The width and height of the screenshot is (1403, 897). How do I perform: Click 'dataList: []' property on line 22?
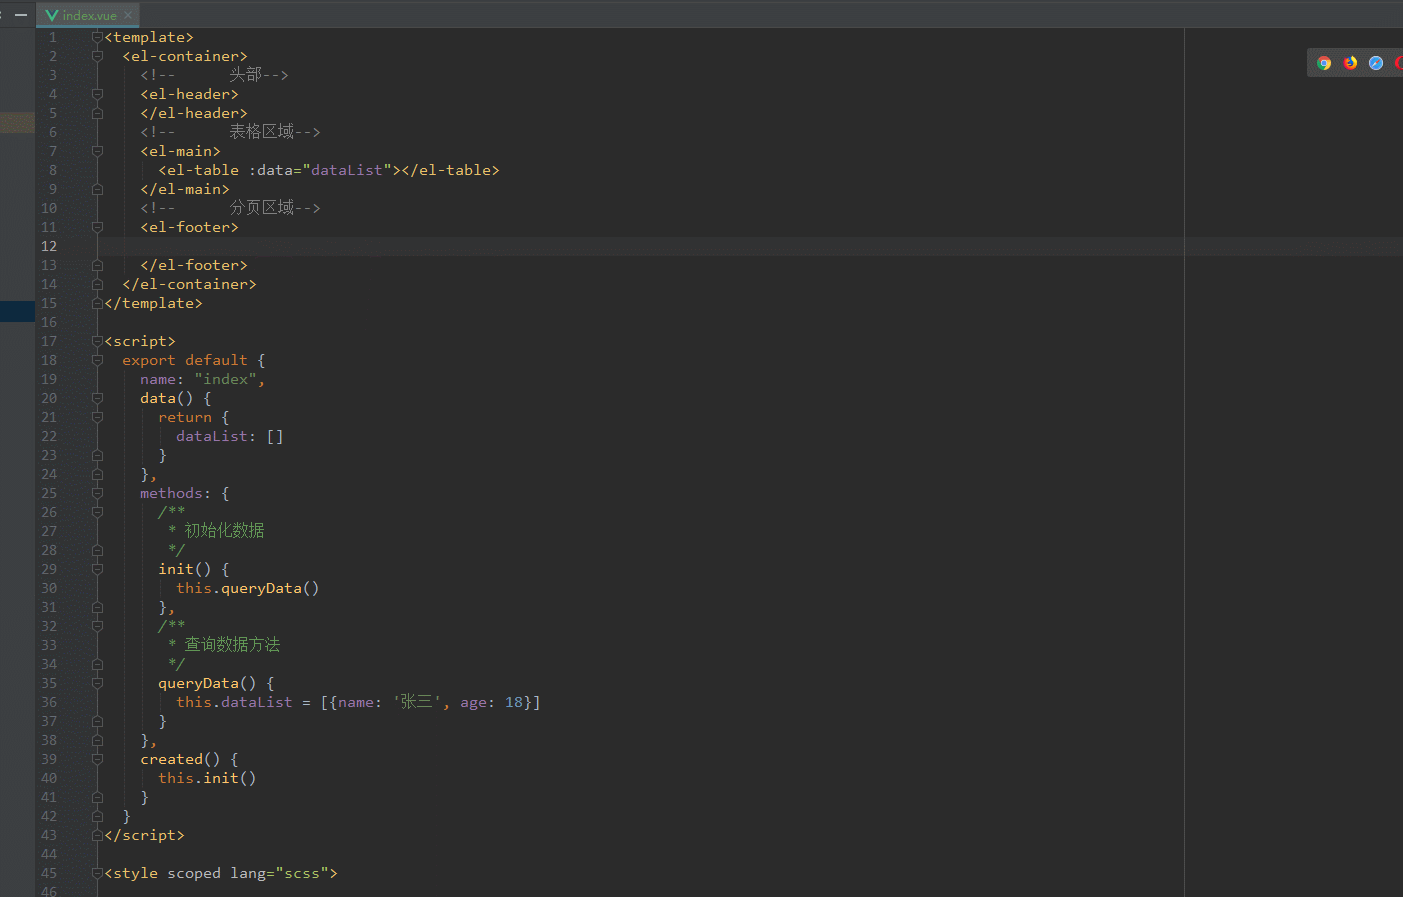[230, 436]
